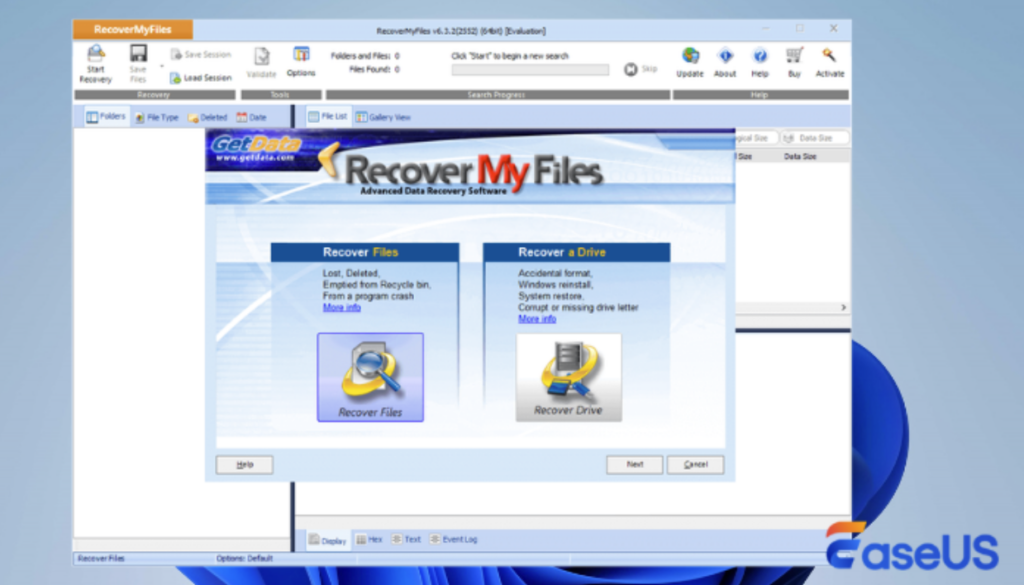1024x585 pixels.
Task: Click the file list horizontal scroll right arrow
Action: [843, 307]
